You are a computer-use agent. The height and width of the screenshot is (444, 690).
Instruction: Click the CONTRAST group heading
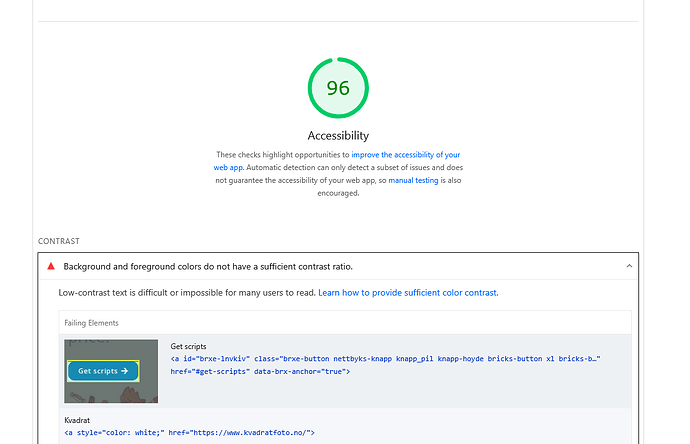click(58, 242)
